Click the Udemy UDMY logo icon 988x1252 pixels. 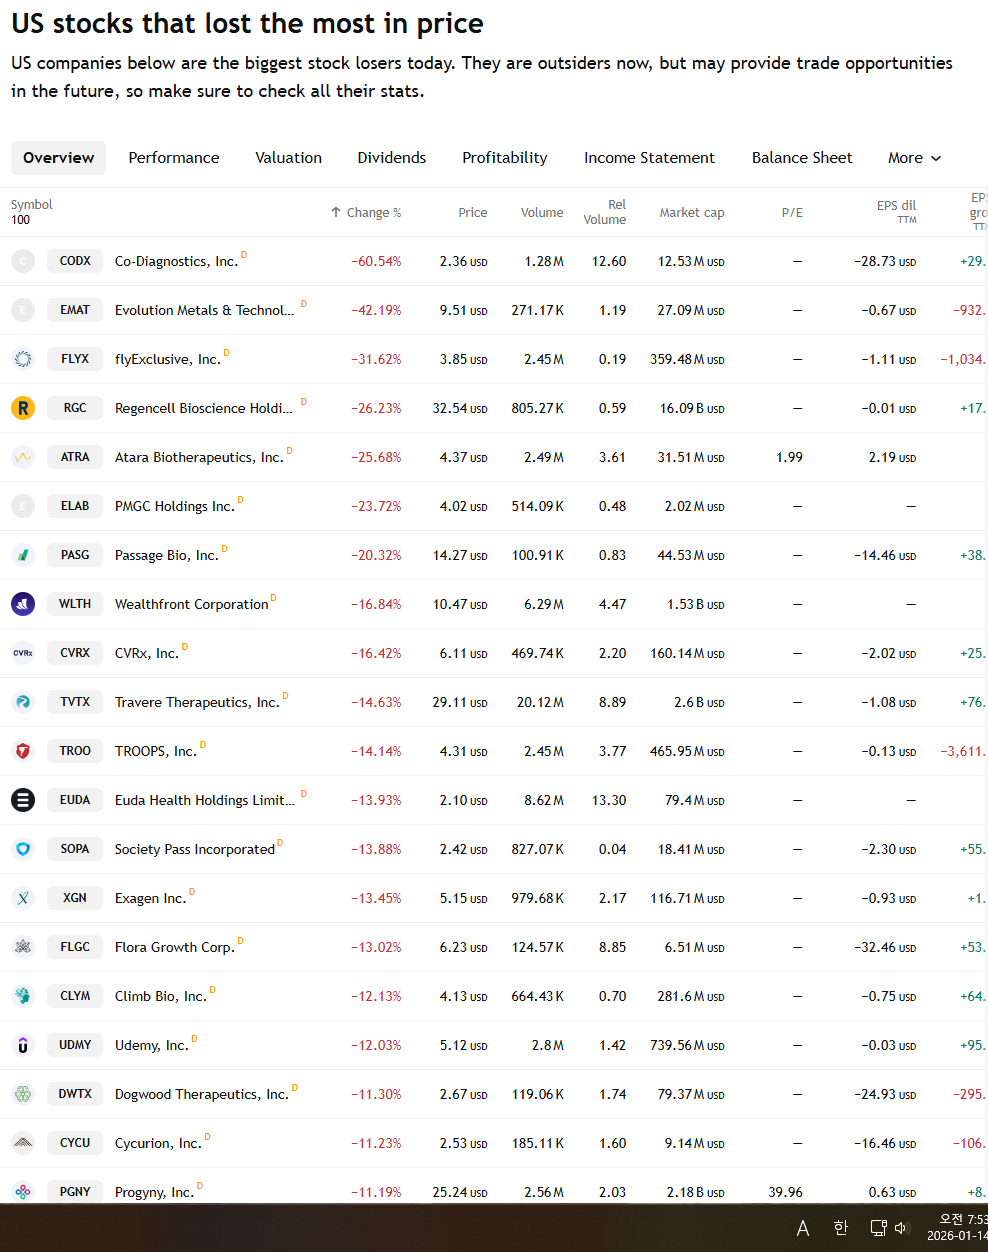point(23,1045)
